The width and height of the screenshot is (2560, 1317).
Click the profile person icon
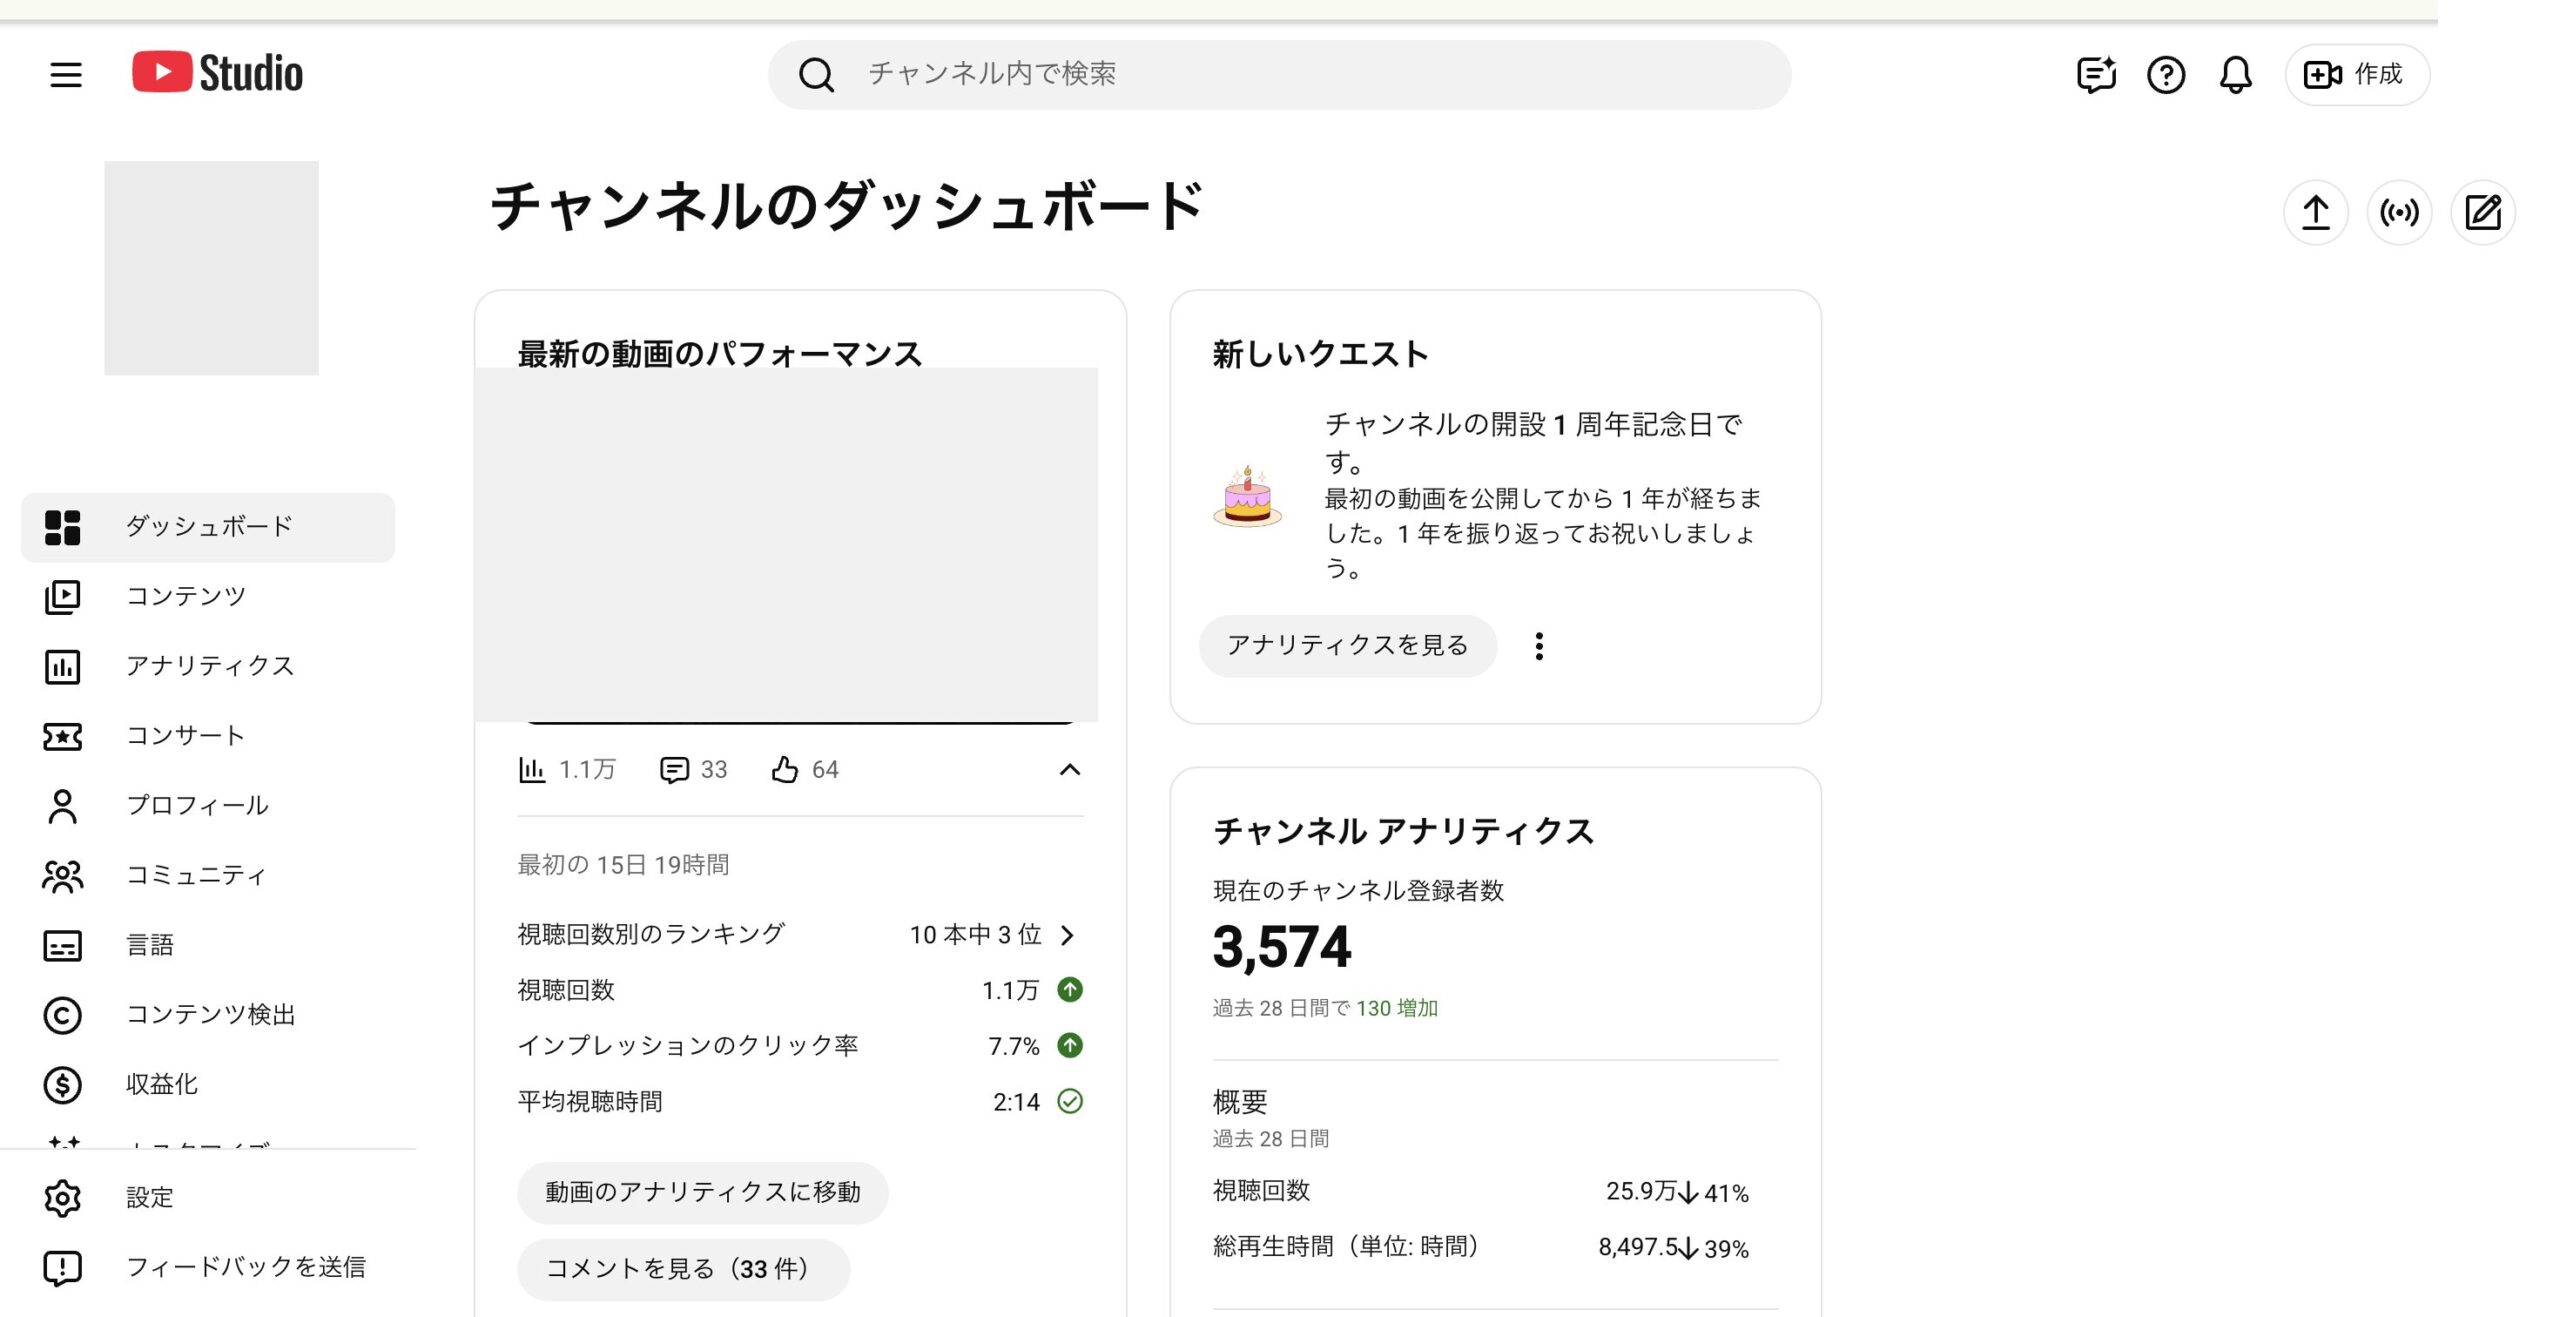click(62, 806)
